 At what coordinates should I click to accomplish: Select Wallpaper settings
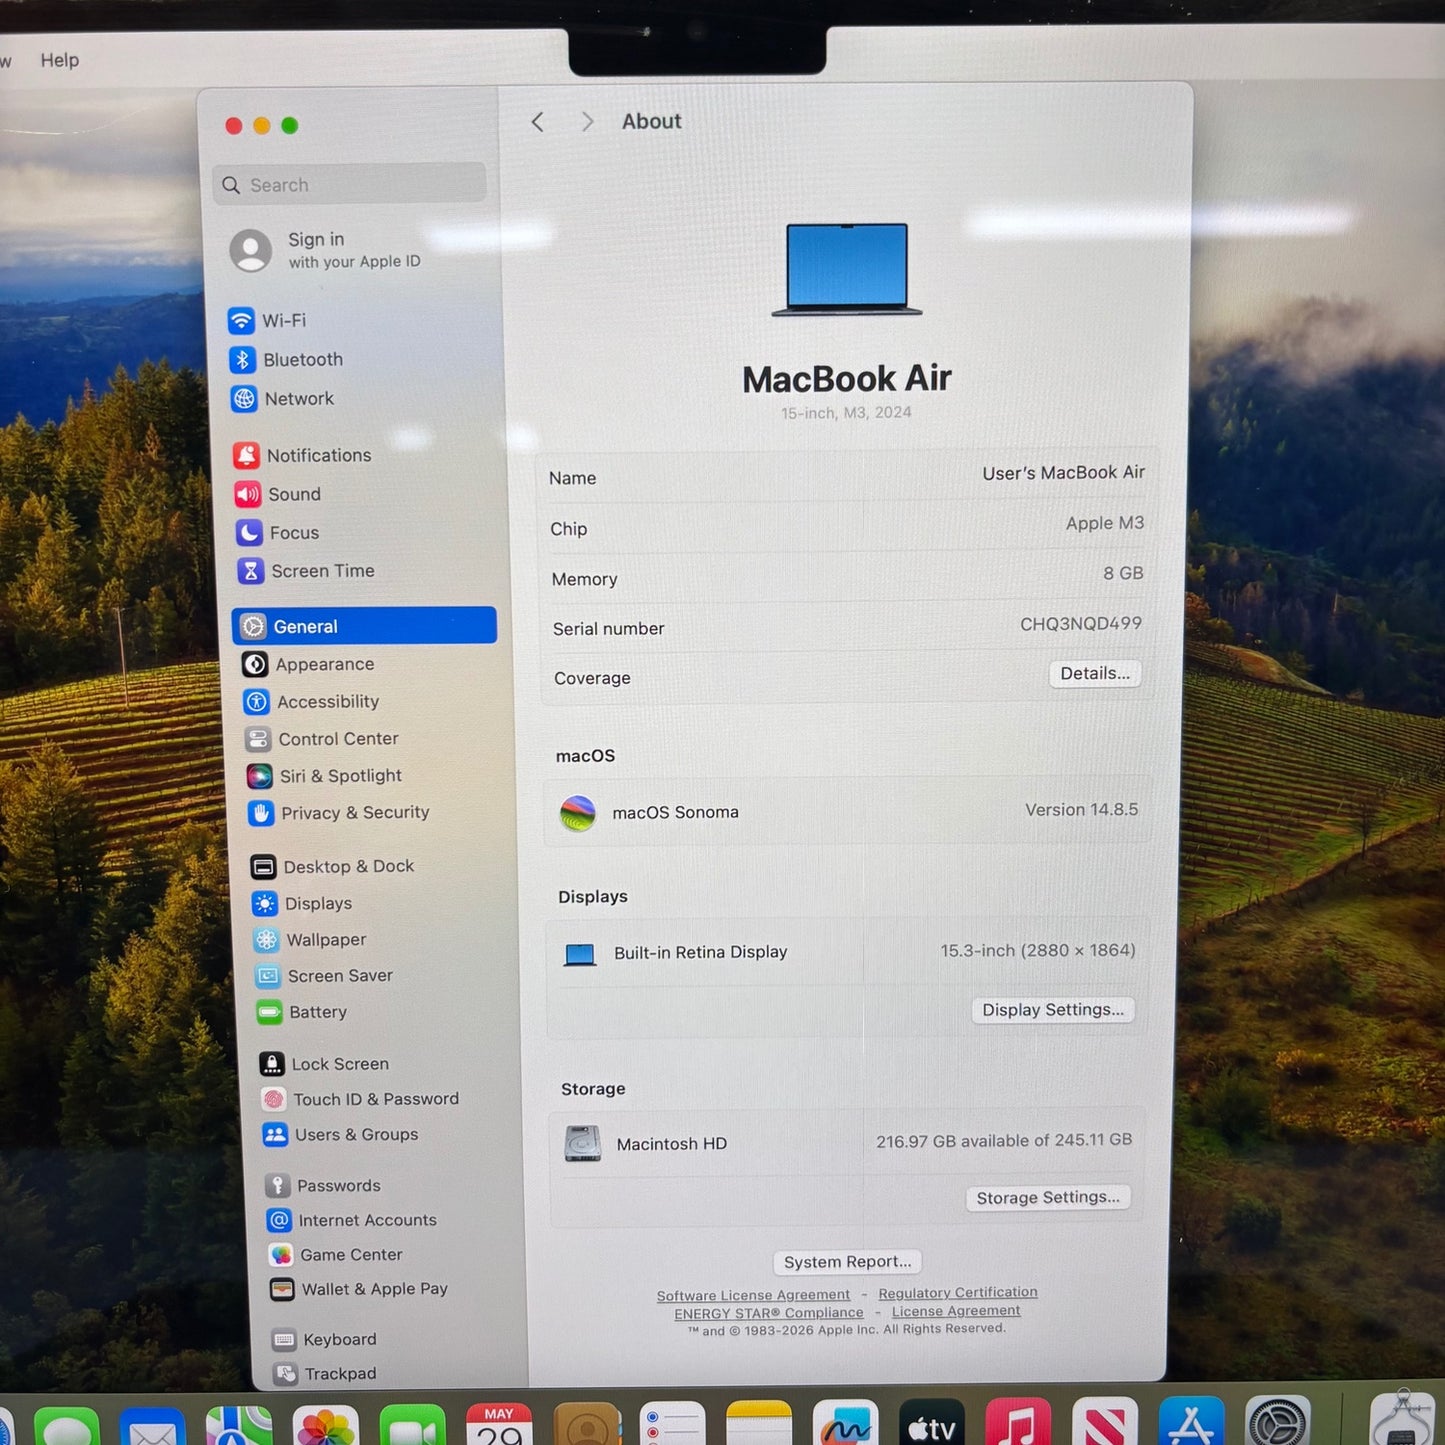tap(310, 940)
